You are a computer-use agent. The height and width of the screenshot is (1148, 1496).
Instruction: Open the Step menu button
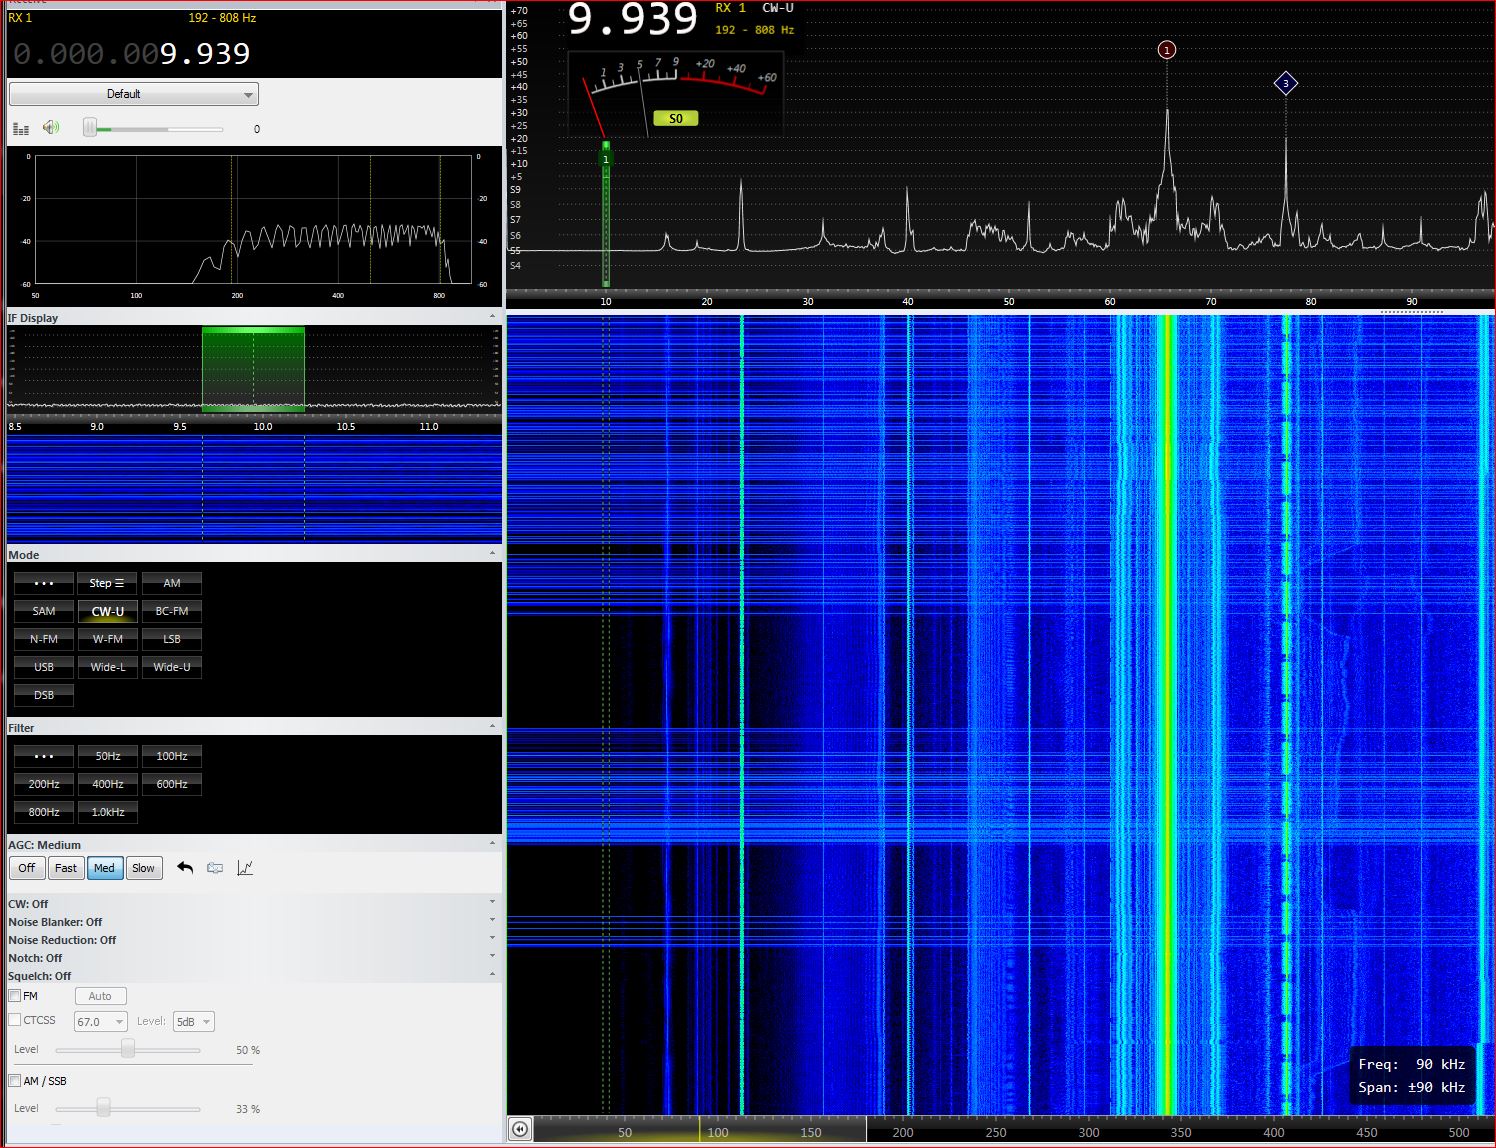coord(108,583)
